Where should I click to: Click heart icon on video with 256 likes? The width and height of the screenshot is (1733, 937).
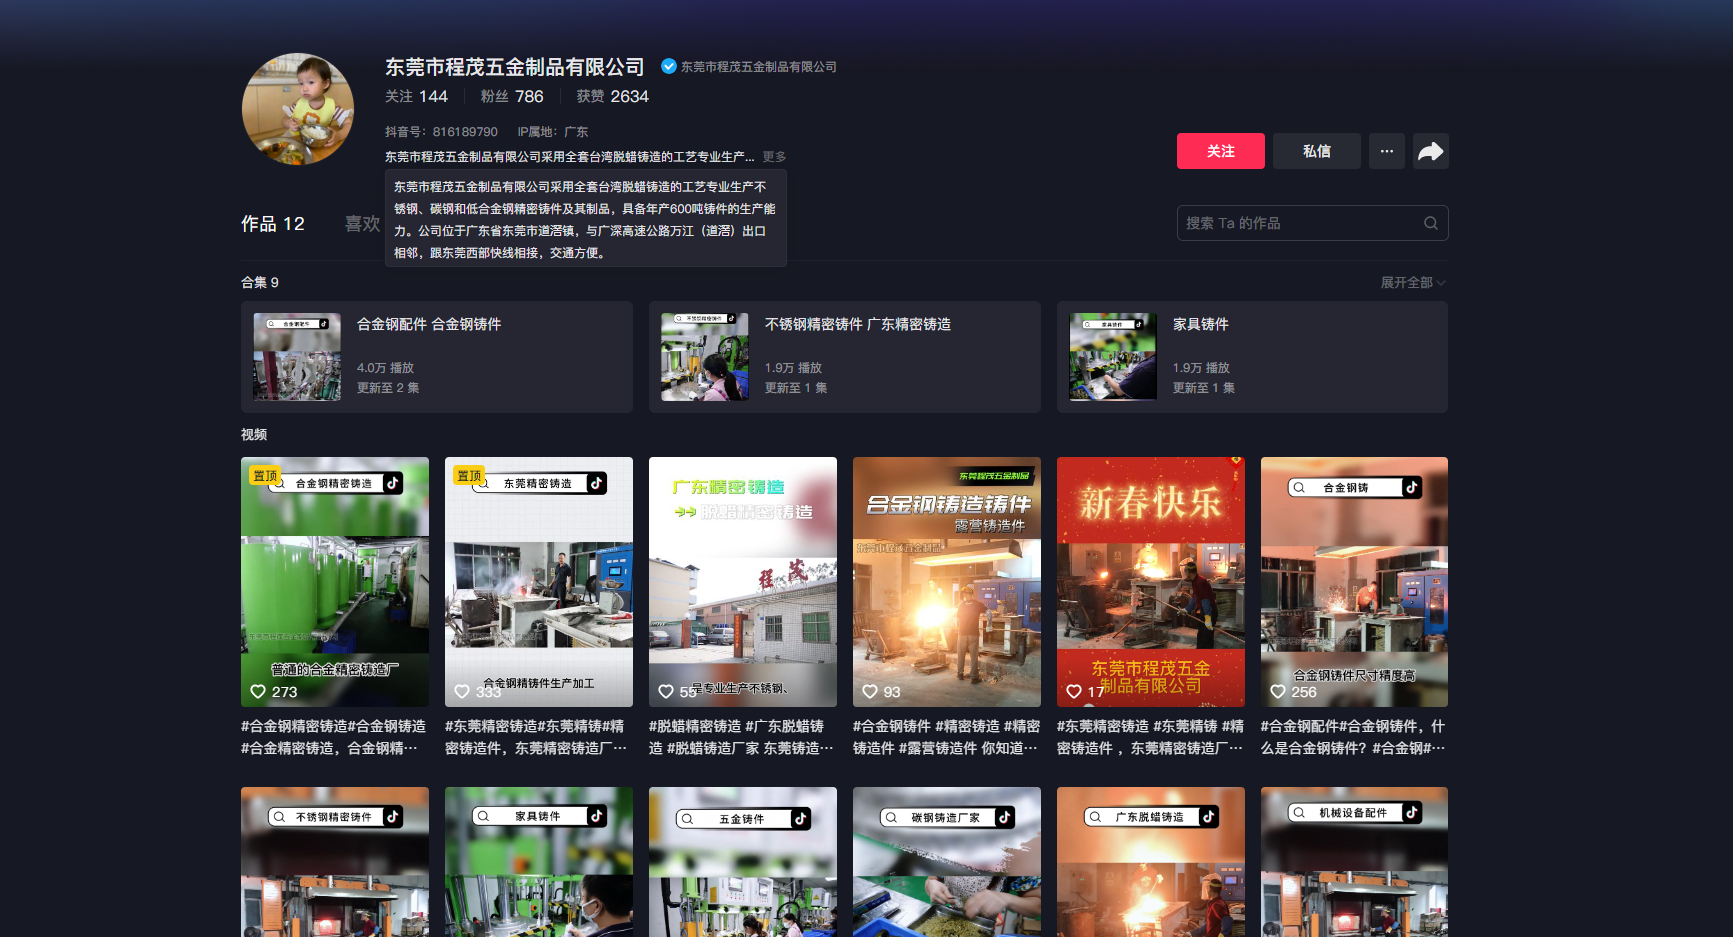(x=1278, y=692)
